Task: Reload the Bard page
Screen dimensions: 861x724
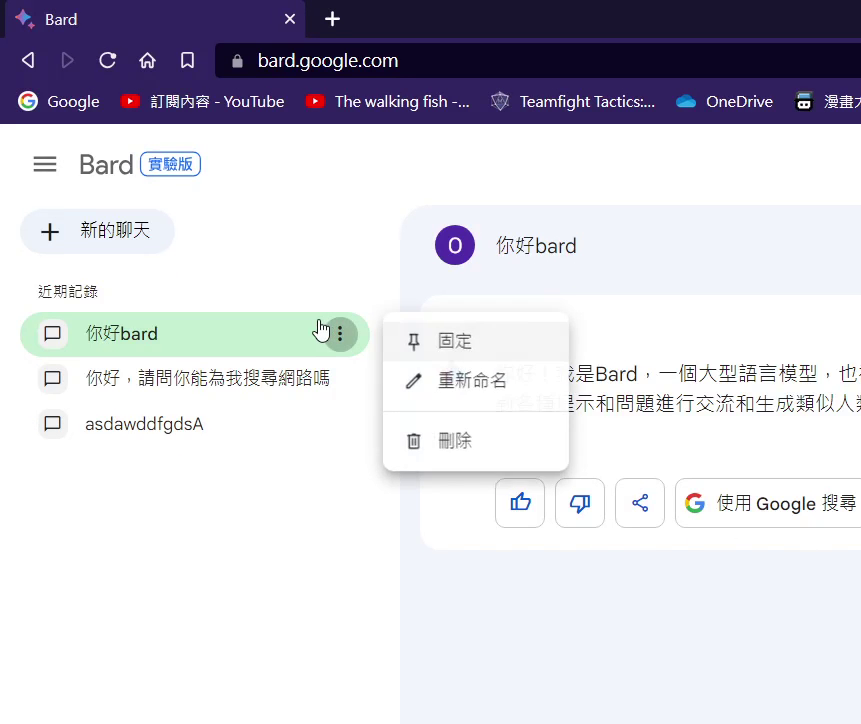Action: tap(108, 60)
